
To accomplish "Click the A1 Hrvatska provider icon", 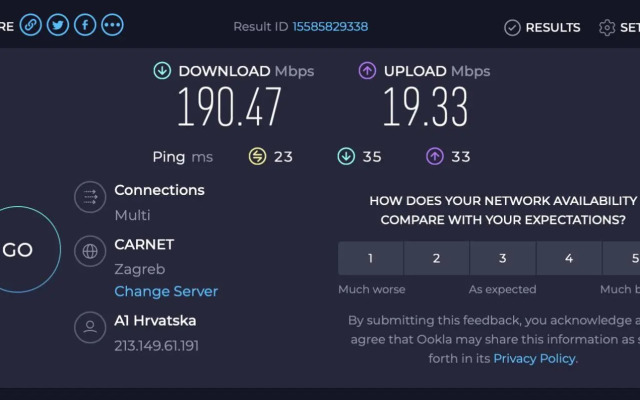I will (90, 328).
